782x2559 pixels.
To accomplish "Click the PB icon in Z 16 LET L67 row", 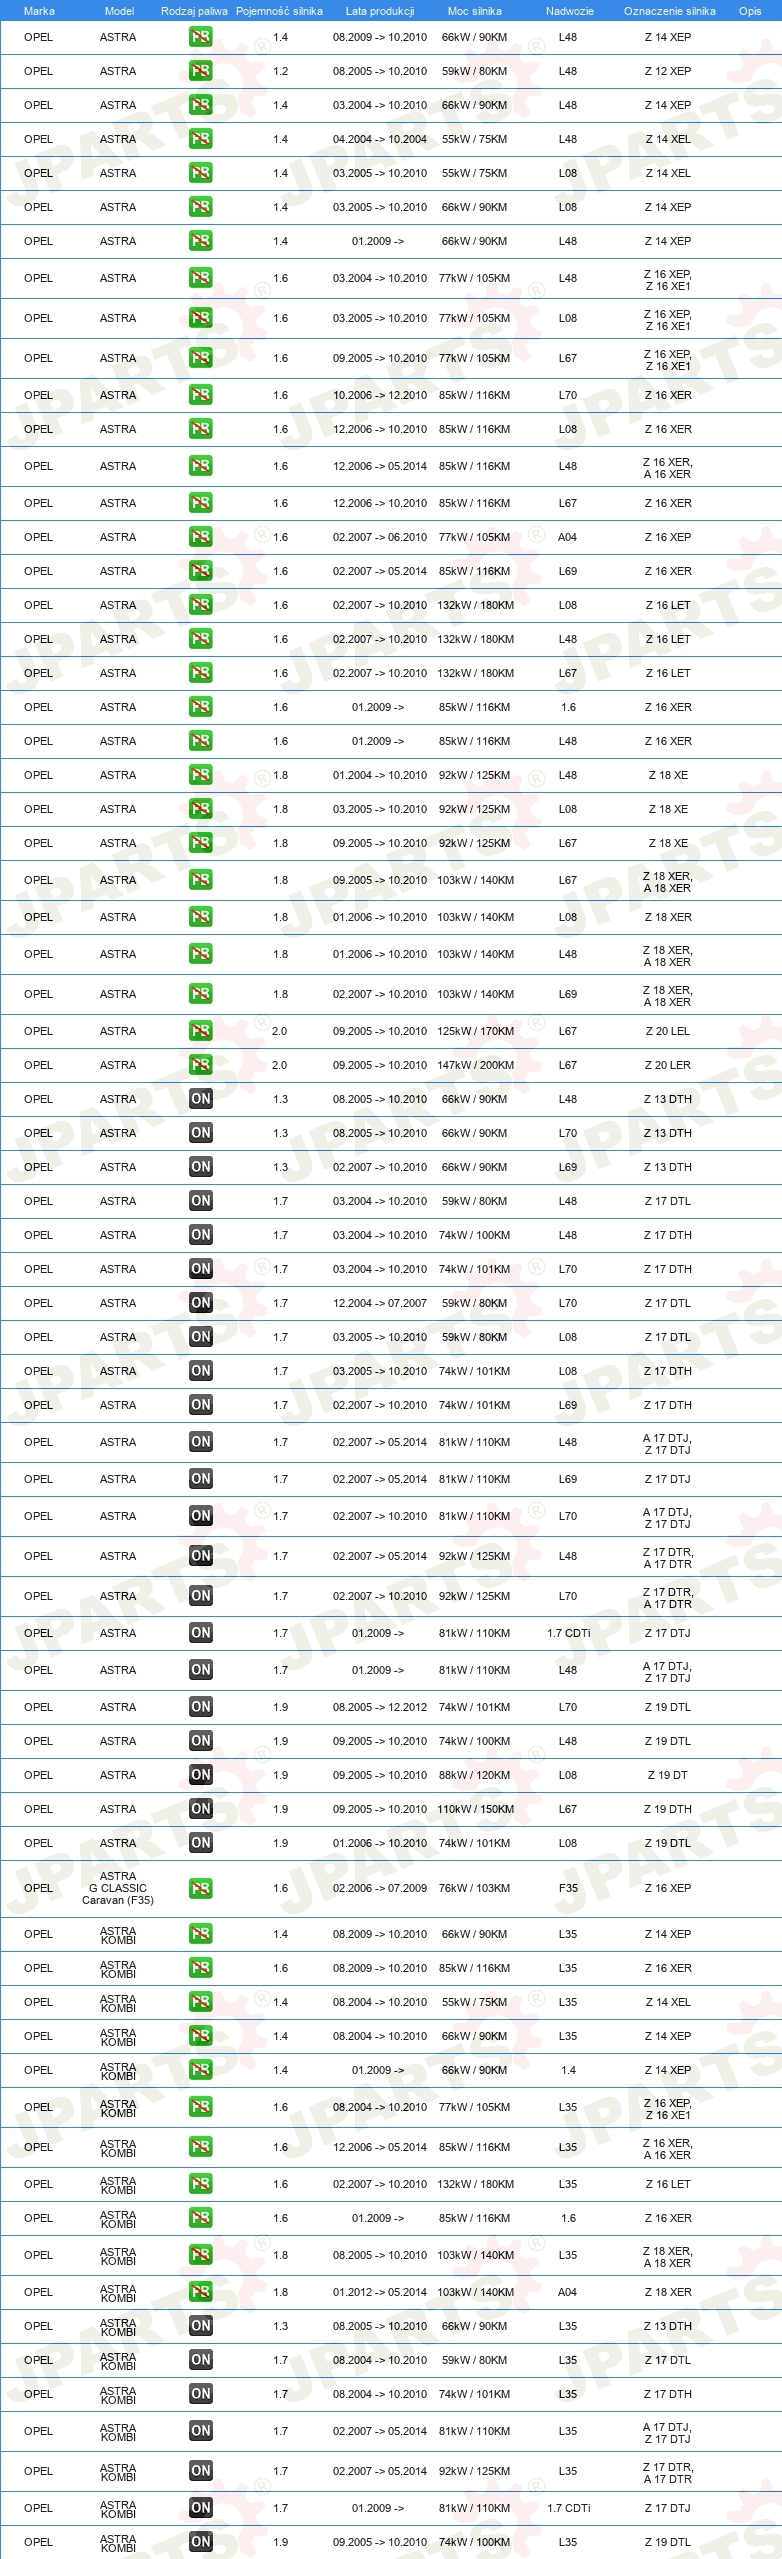I will click(x=200, y=673).
